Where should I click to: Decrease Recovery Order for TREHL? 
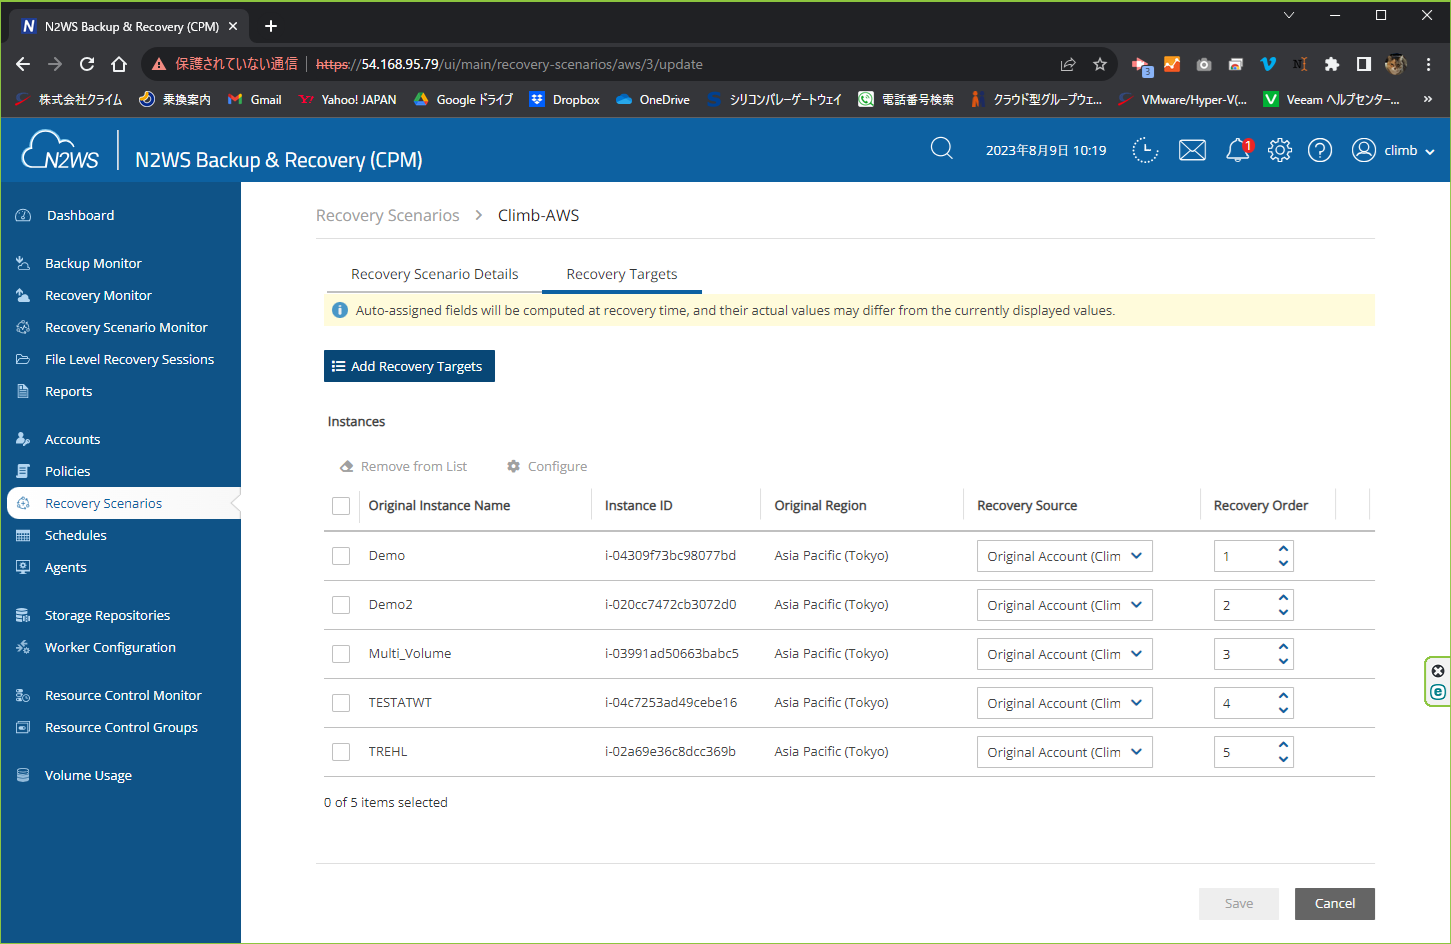[x=1283, y=759]
